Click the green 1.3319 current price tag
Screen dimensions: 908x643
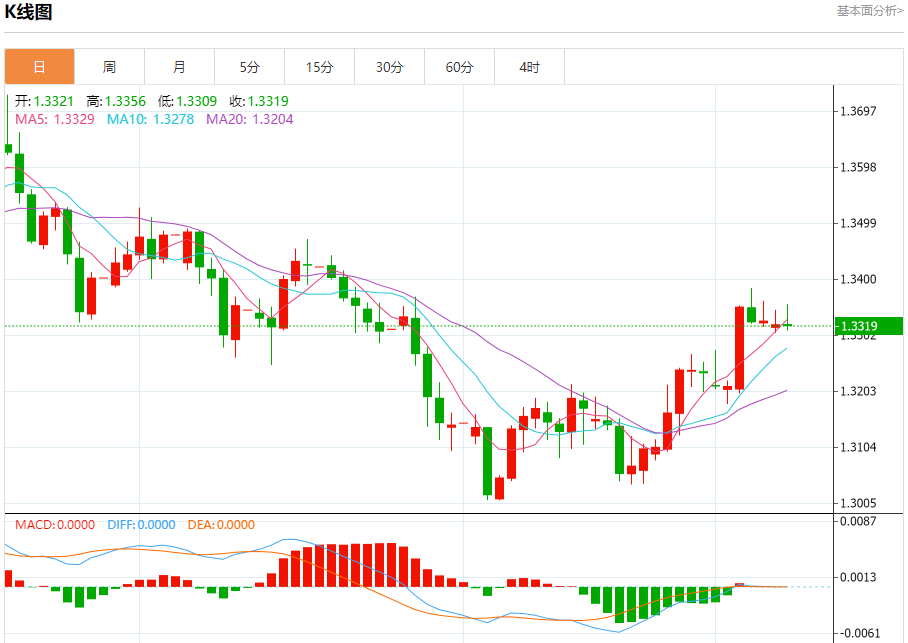(x=868, y=326)
